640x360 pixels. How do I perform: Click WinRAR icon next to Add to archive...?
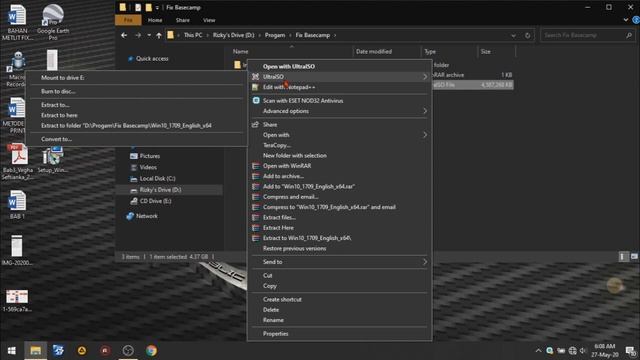[256, 176]
